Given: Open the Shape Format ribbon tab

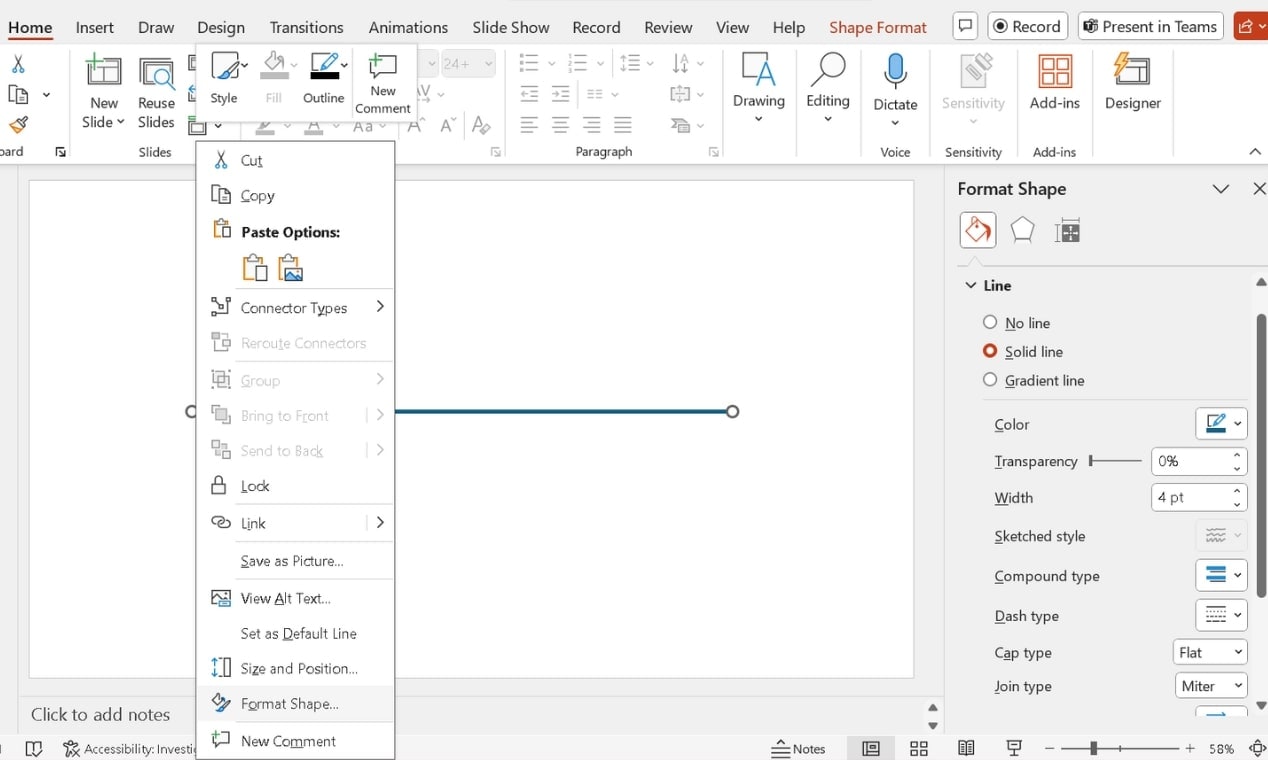Looking at the screenshot, I should pyautogui.click(x=878, y=27).
